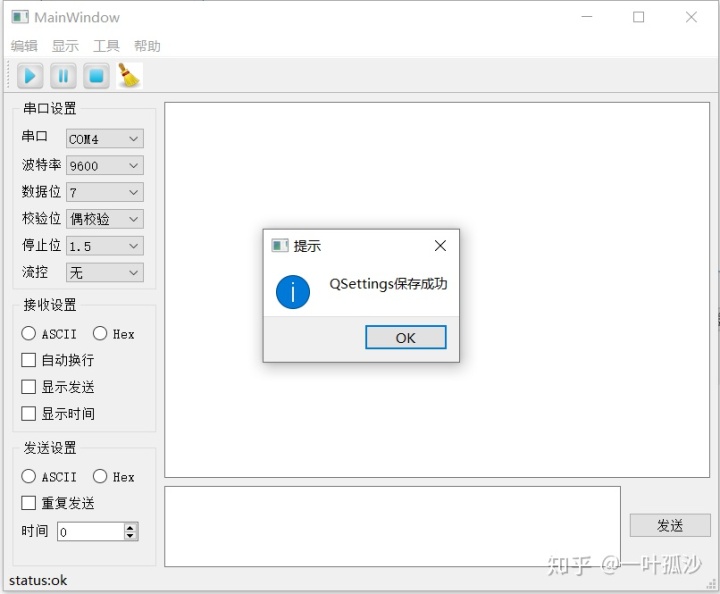Click the blue play start icon
This screenshot has height=594, width=720.
coord(30,76)
